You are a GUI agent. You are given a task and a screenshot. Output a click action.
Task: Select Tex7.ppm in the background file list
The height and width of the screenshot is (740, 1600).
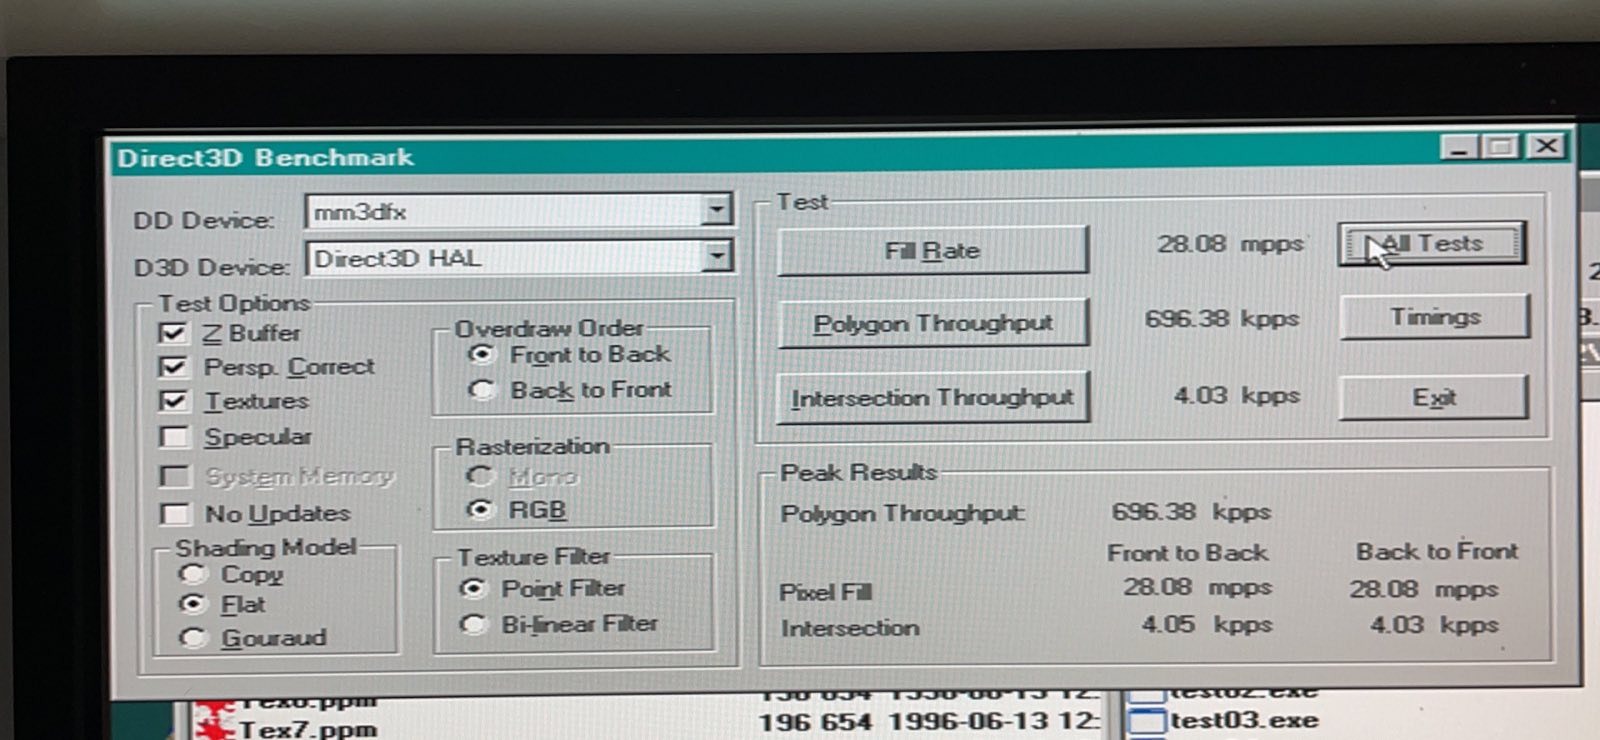[x=307, y=729]
